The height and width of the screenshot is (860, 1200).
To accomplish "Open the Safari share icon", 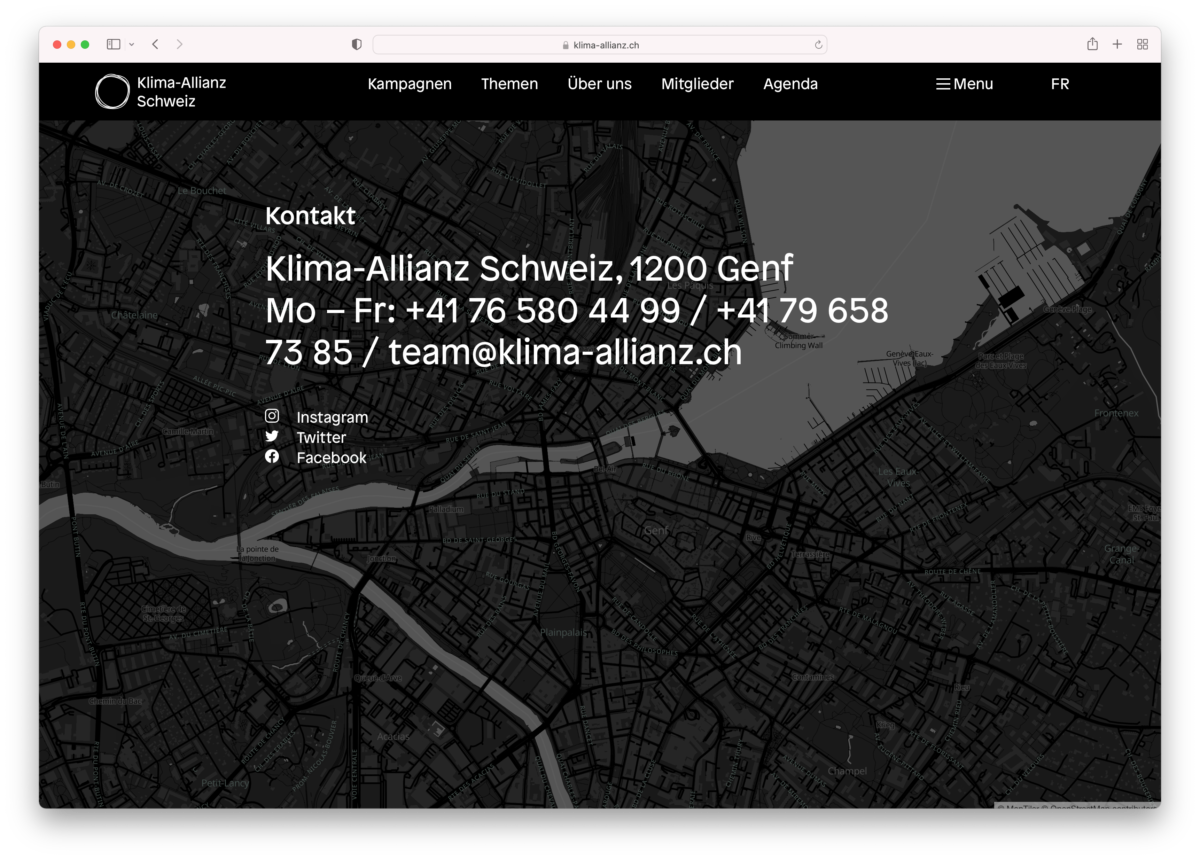I will pyautogui.click(x=1092, y=44).
